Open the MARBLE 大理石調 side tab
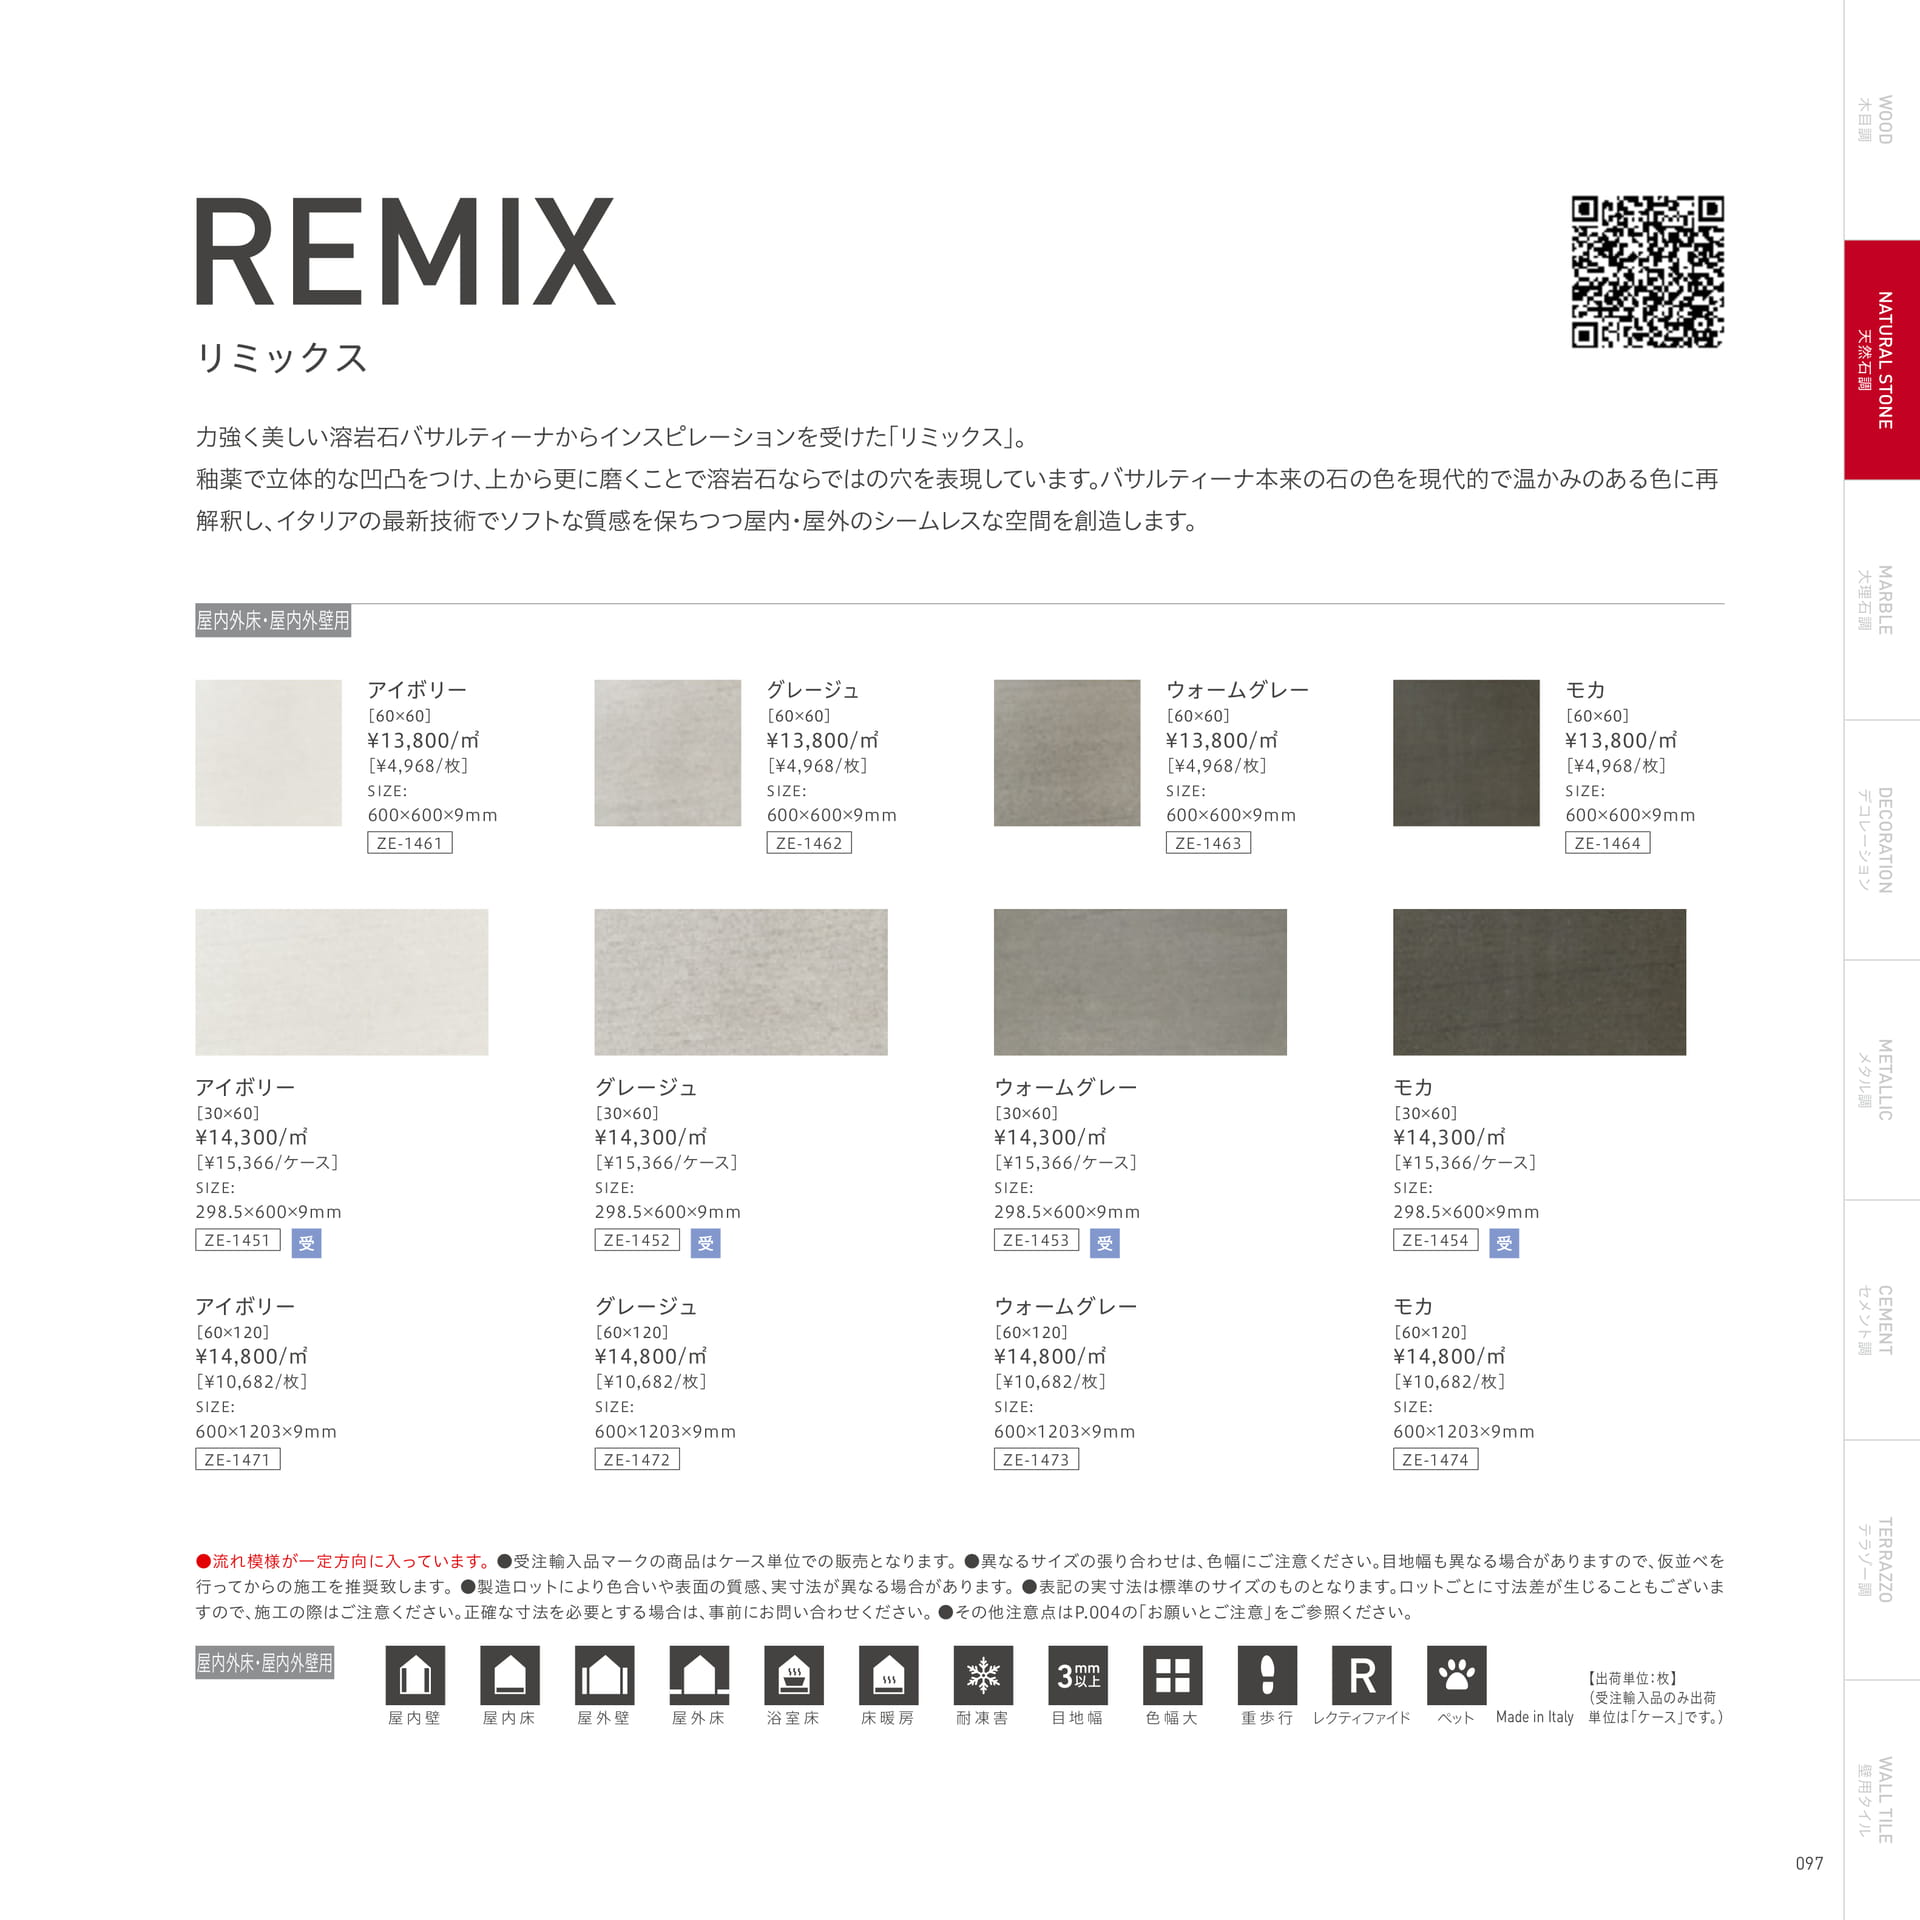The image size is (1920, 1920). 1882,600
